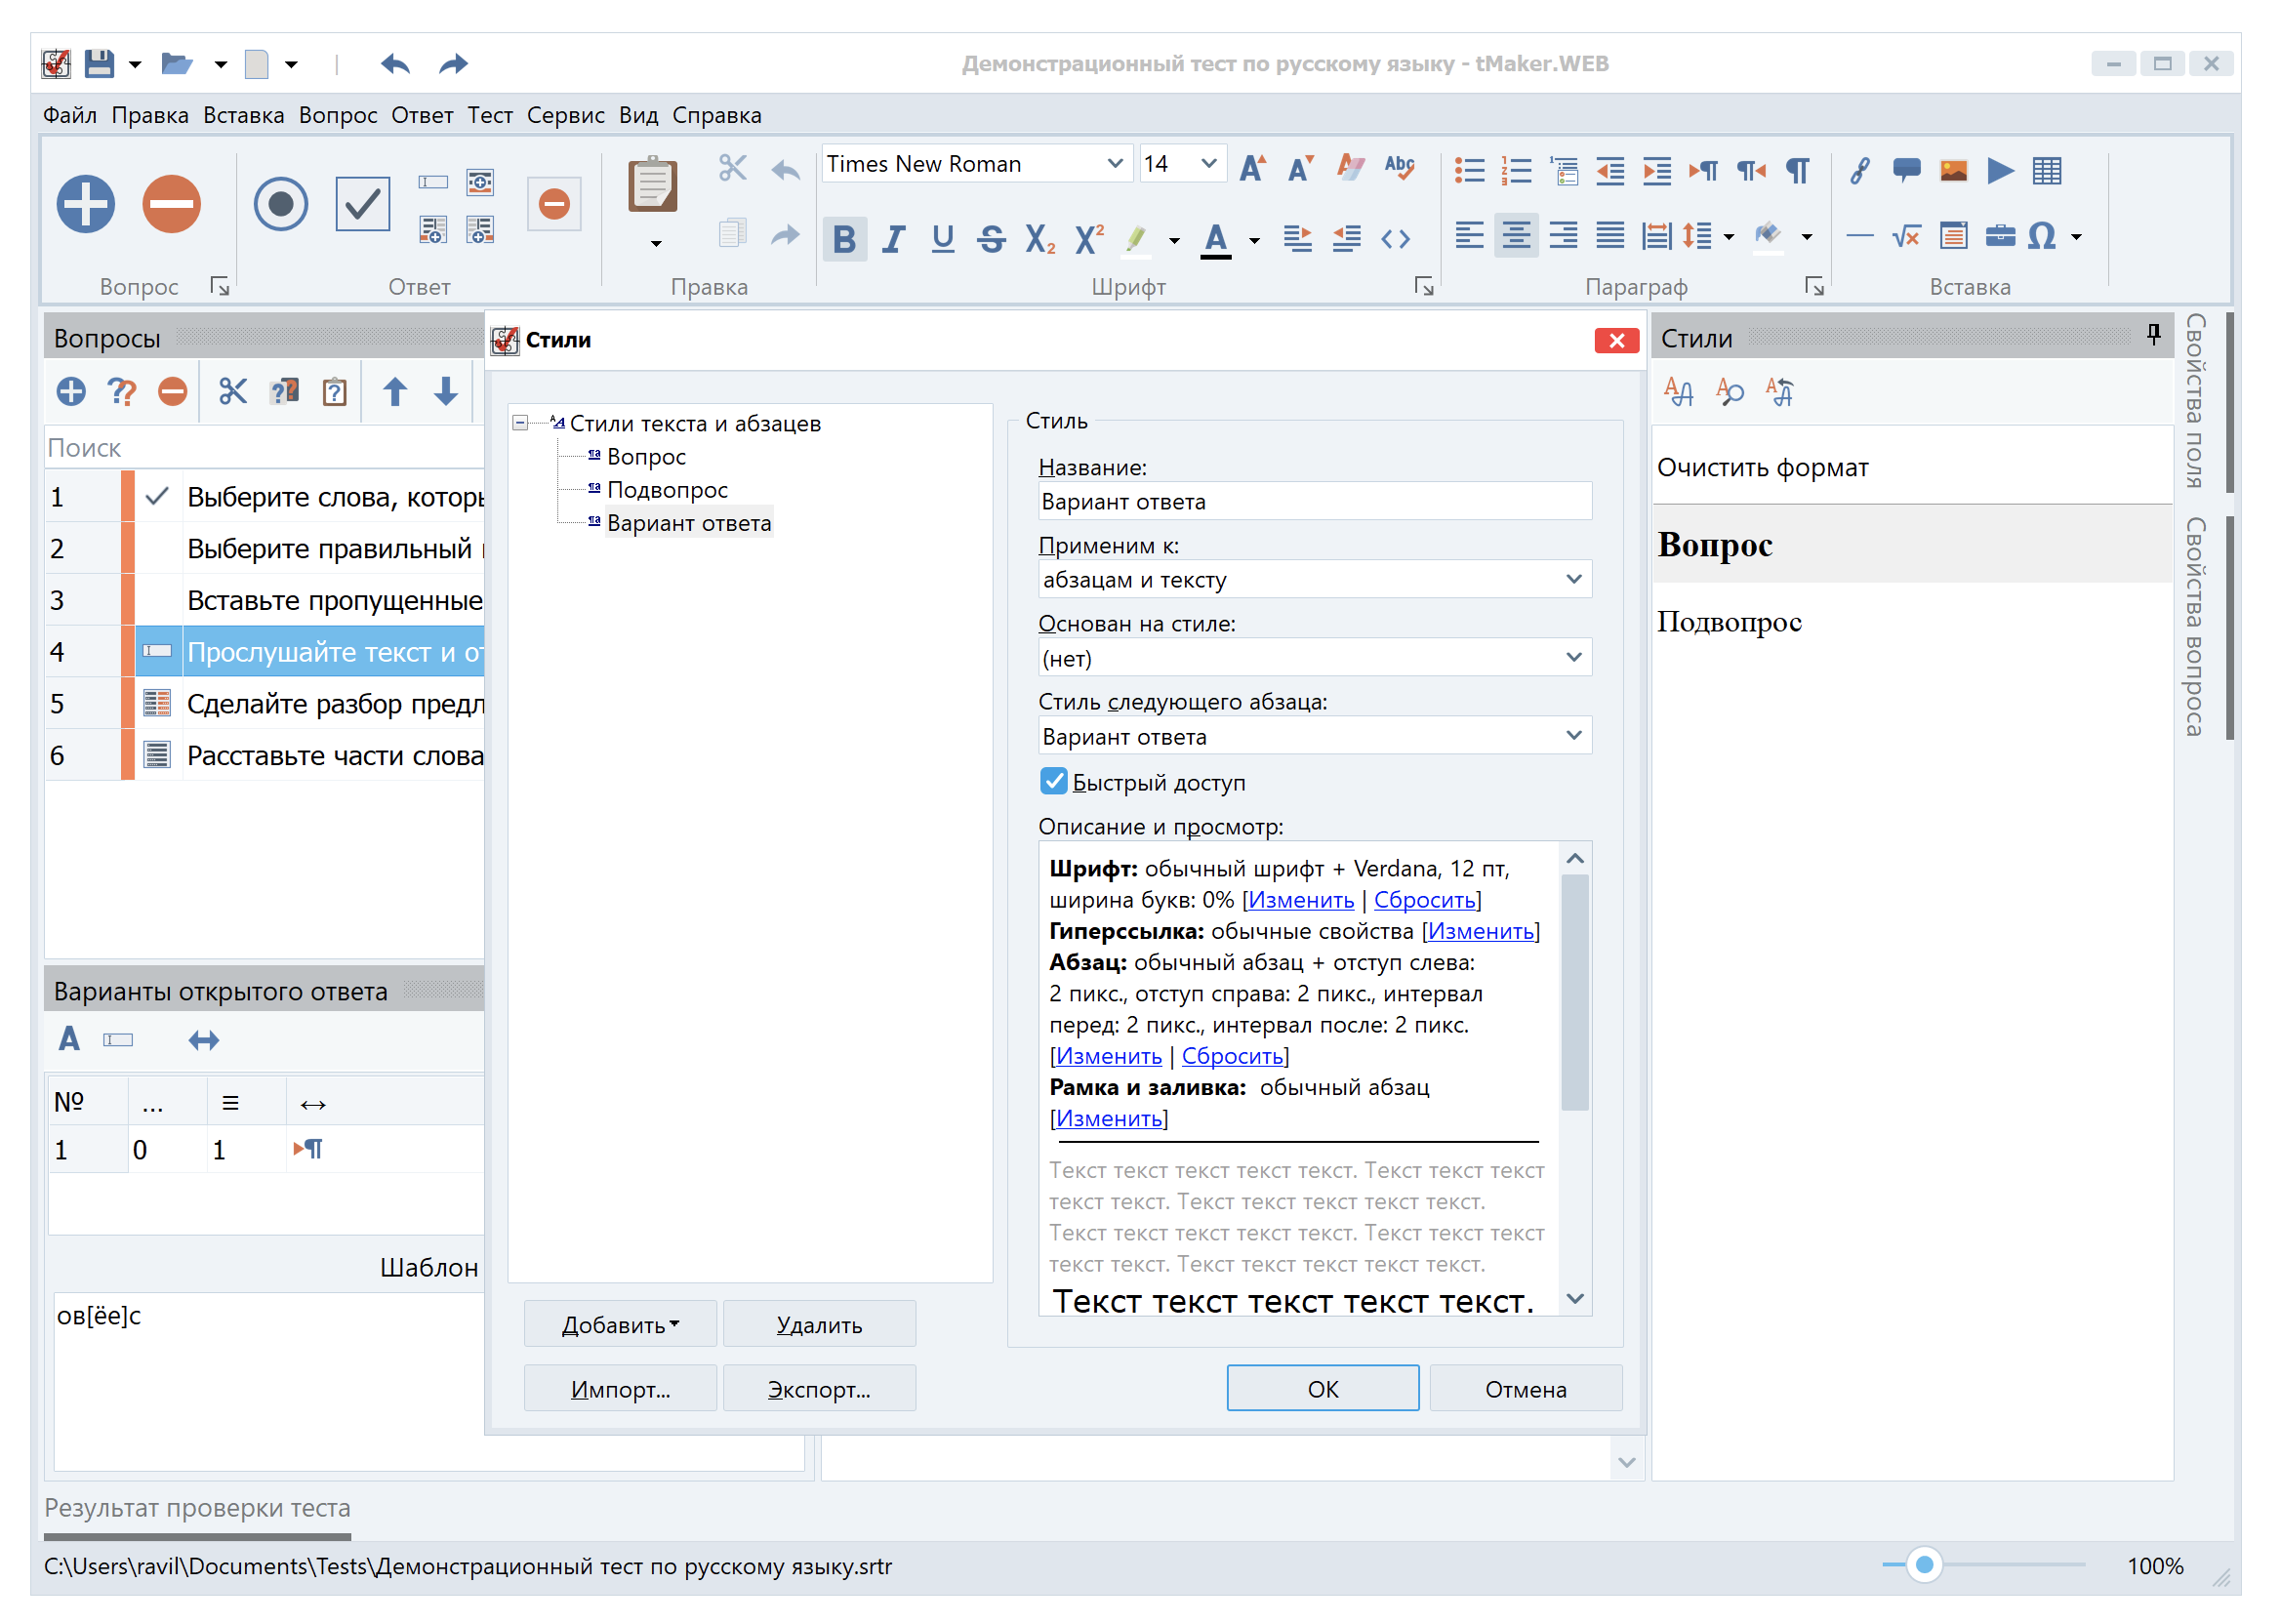Screen dimensions: 2280x1624
Task: Click the blue add question plus icon in ribbon
Action: coord(86,205)
